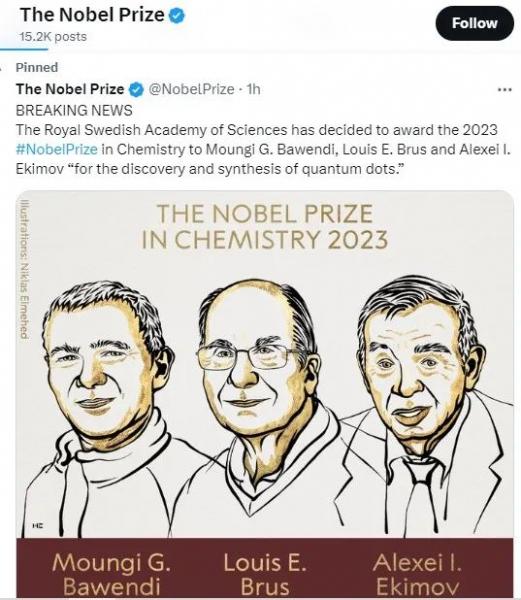This screenshot has height=600, width=521.
Task: Select the active tab's blue underline indicator
Action: click(x=24, y=49)
